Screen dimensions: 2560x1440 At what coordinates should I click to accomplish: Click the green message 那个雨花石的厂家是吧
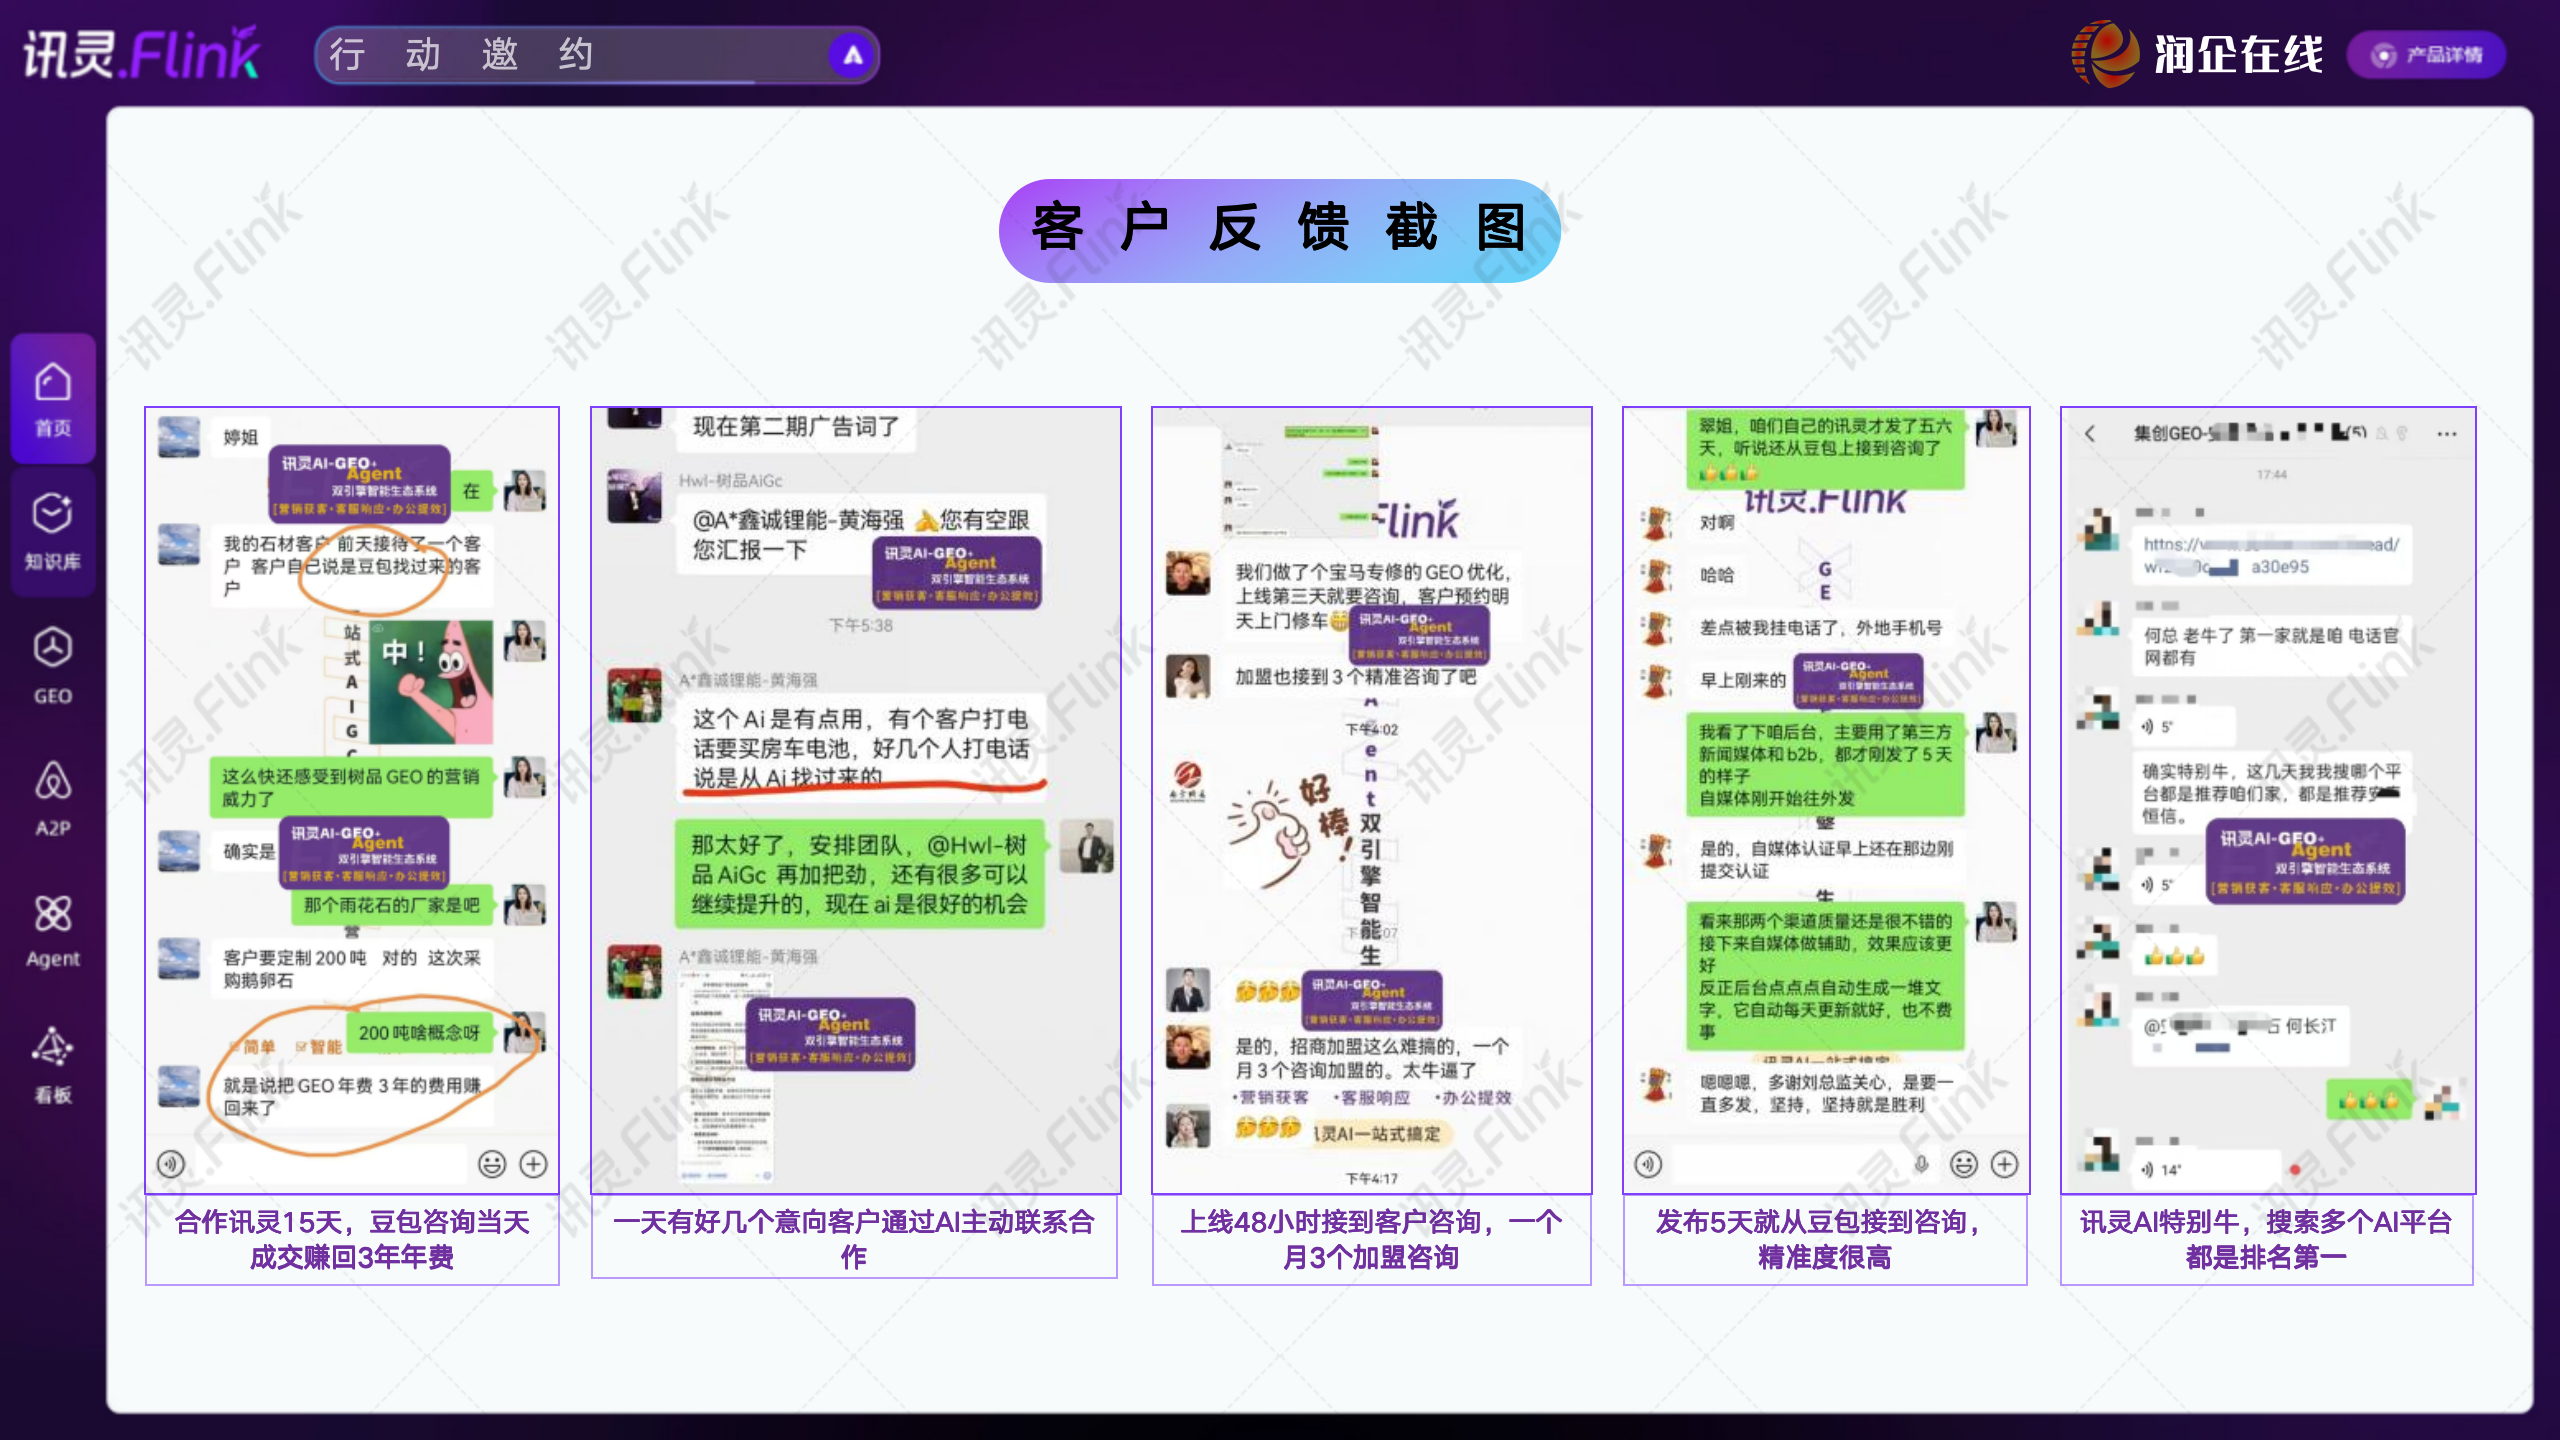pos(392,905)
